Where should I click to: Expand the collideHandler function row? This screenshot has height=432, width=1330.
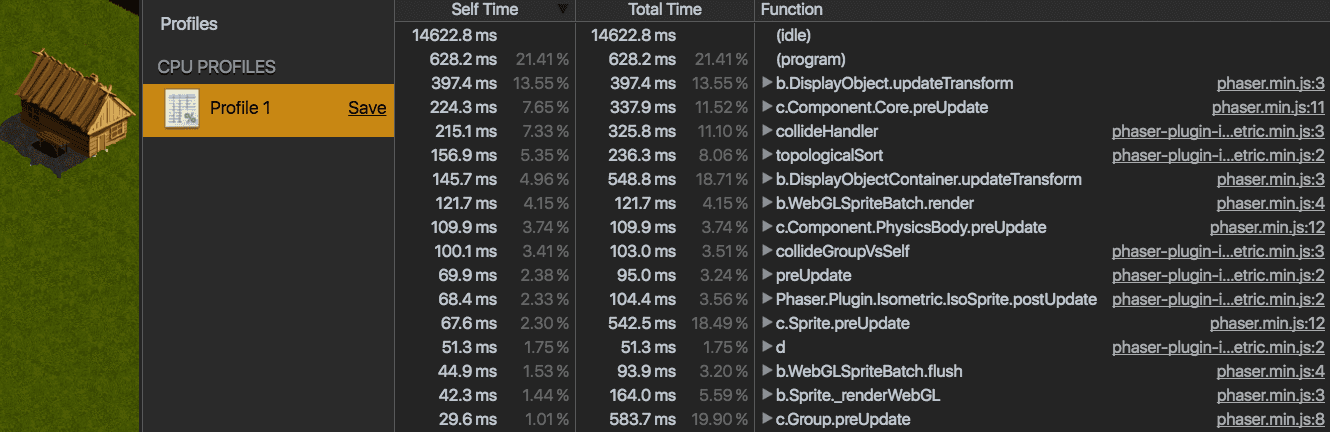coord(767,131)
